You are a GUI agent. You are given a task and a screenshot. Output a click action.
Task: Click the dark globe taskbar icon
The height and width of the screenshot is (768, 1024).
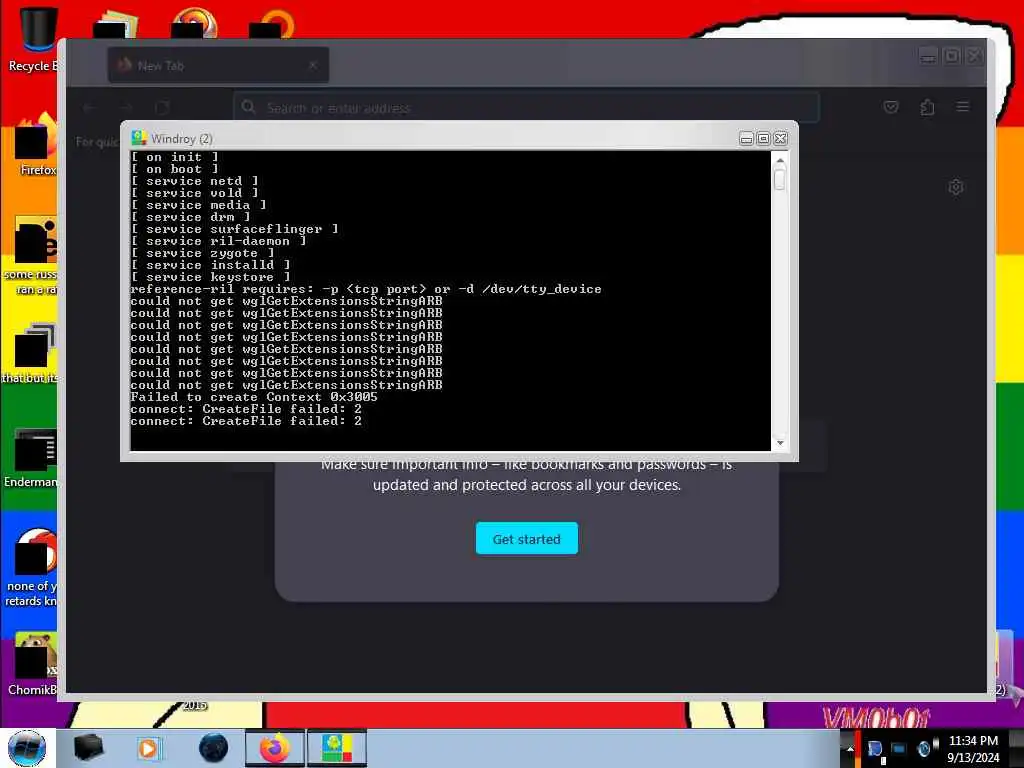pos(213,748)
